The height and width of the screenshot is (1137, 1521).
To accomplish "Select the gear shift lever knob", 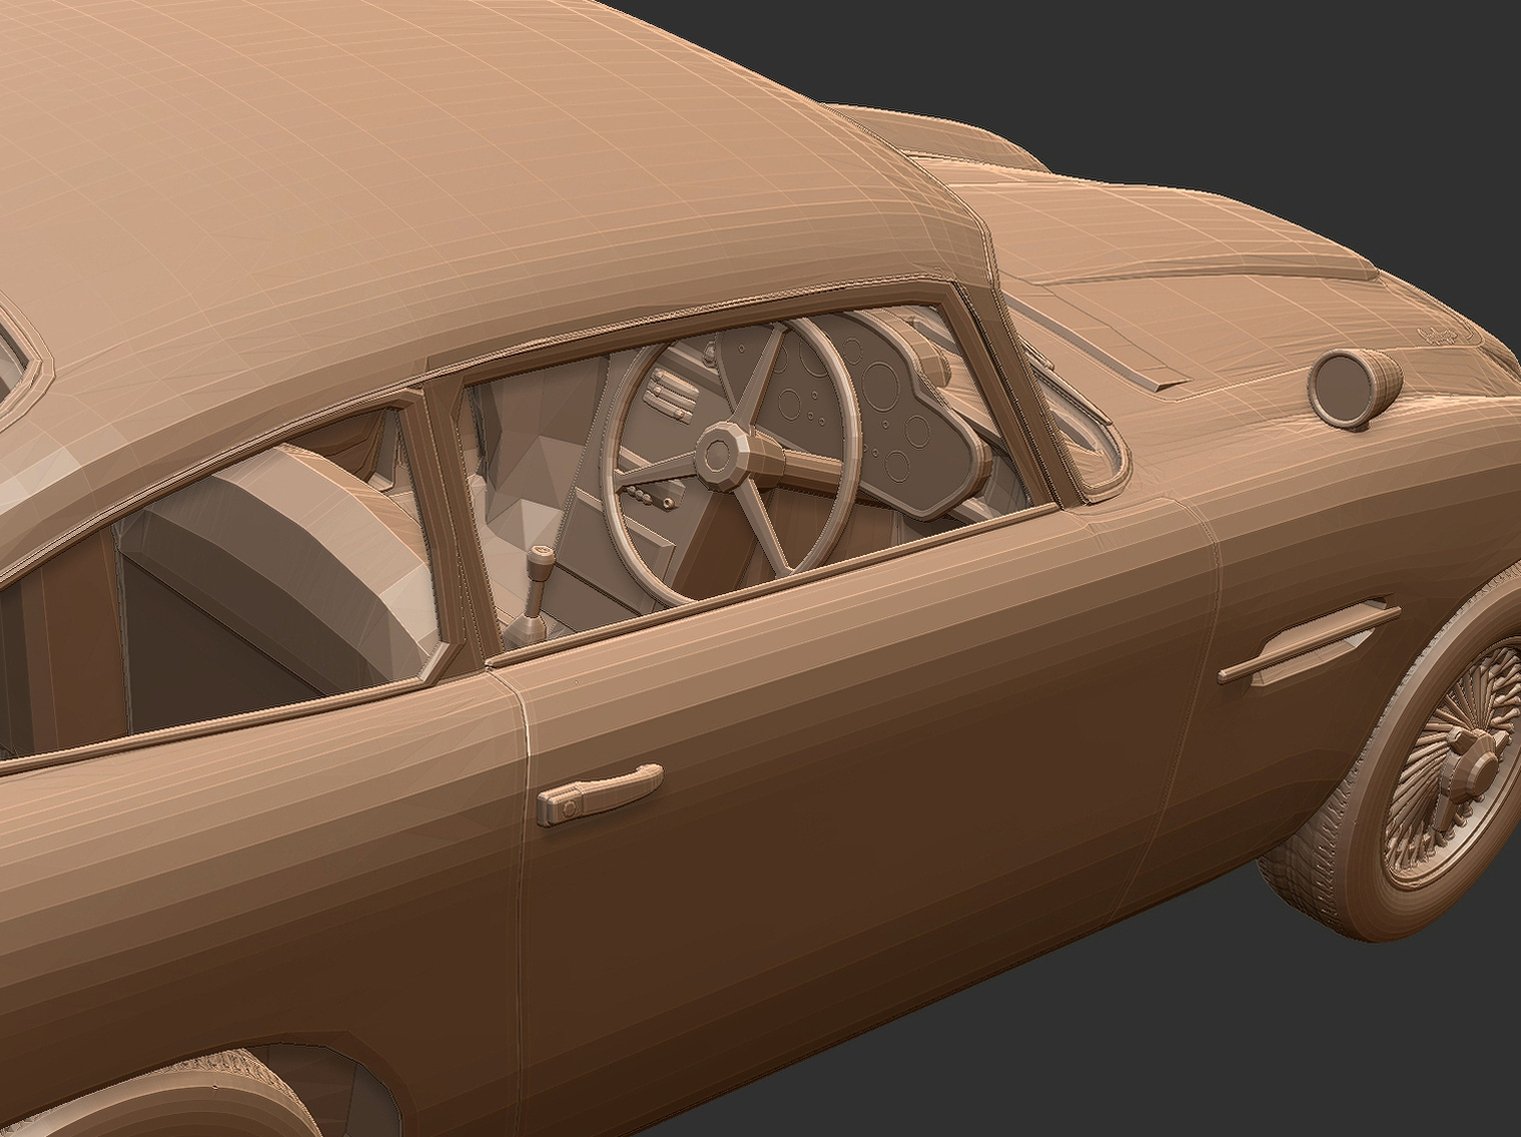I will pyautogui.click(x=543, y=564).
